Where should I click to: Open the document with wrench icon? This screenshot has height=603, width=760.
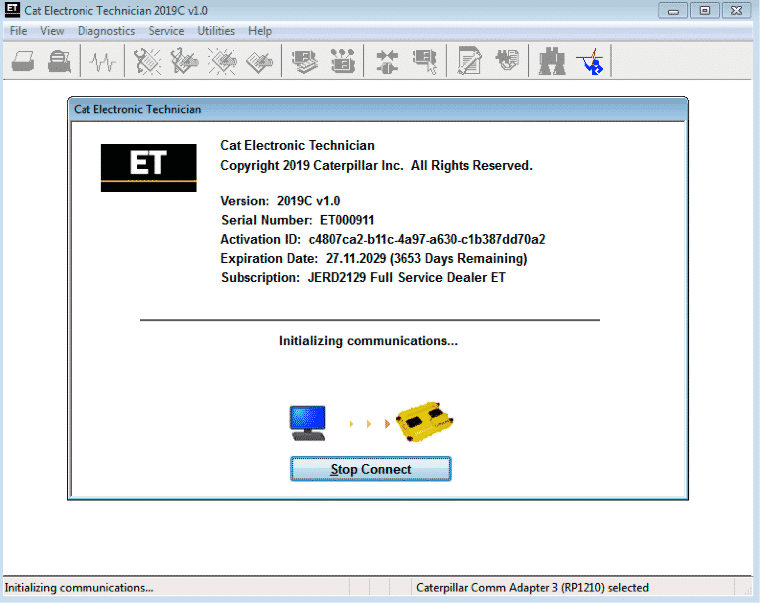pos(469,61)
